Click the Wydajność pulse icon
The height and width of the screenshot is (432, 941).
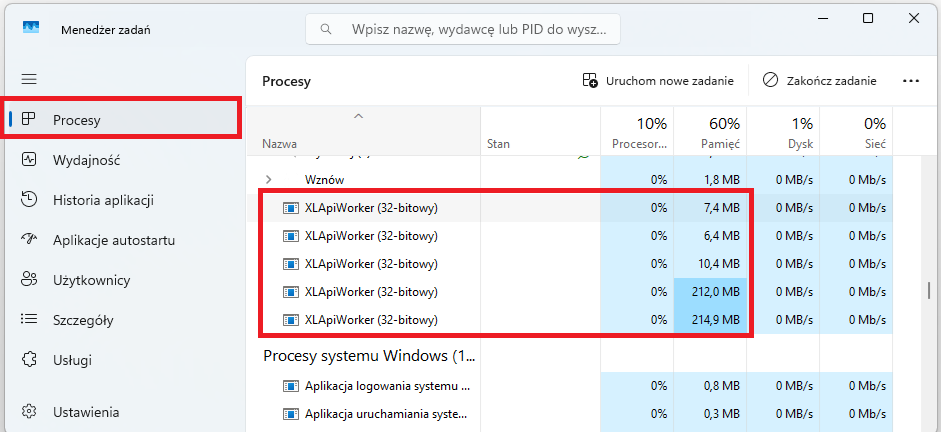click(29, 160)
